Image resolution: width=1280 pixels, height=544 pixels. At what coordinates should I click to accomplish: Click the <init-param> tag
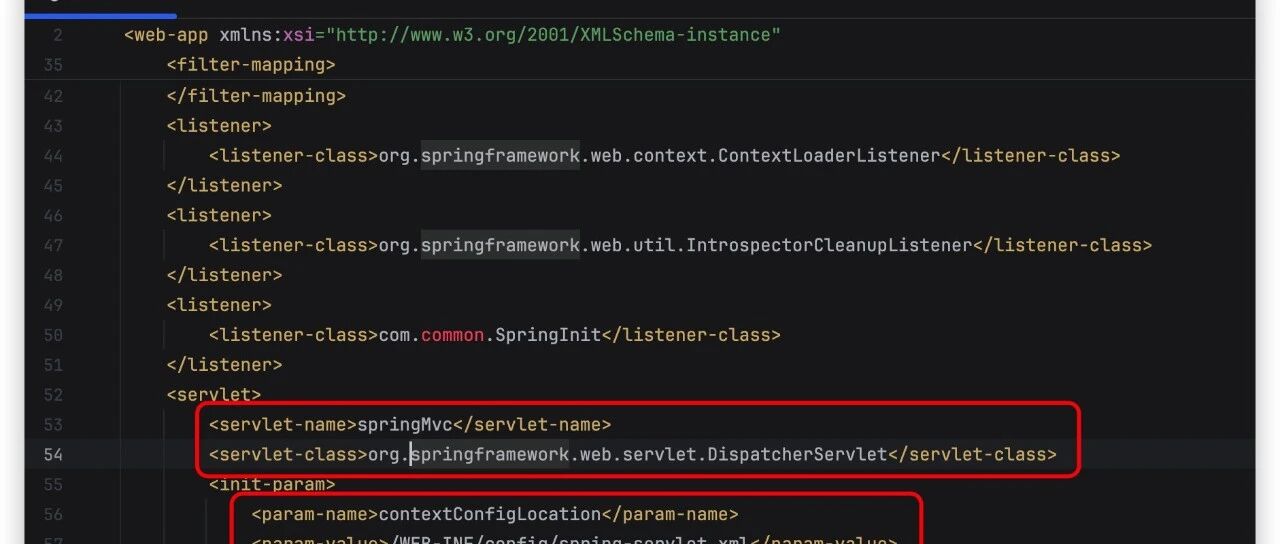click(x=272, y=485)
